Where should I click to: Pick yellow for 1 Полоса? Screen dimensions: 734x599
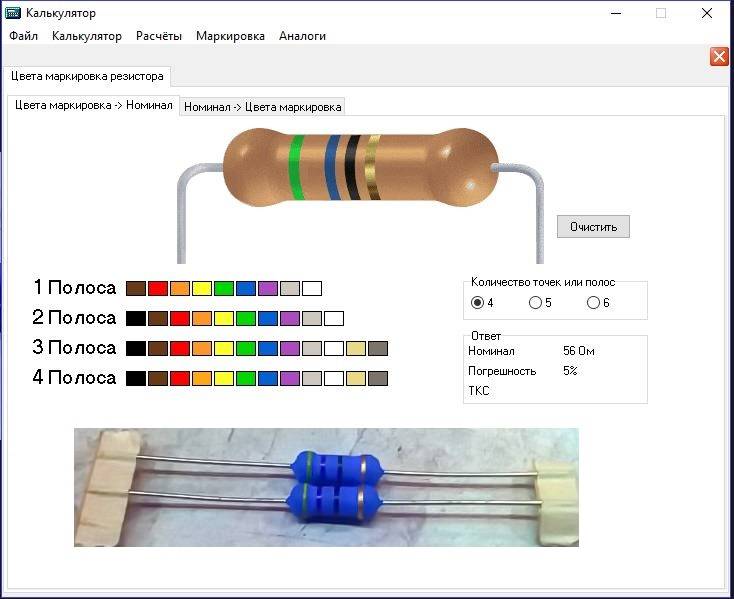click(x=202, y=288)
